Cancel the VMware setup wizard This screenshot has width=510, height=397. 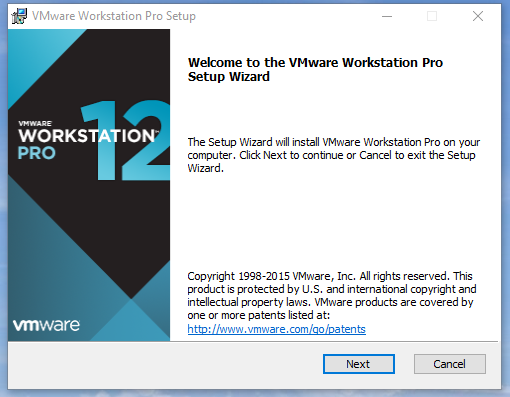click(450, 364)
